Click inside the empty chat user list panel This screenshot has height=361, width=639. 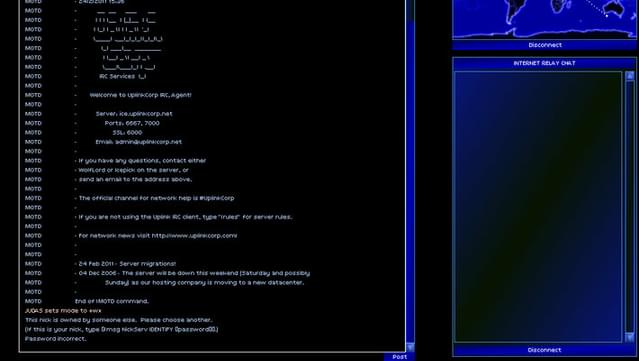click(x=538, y=207)
